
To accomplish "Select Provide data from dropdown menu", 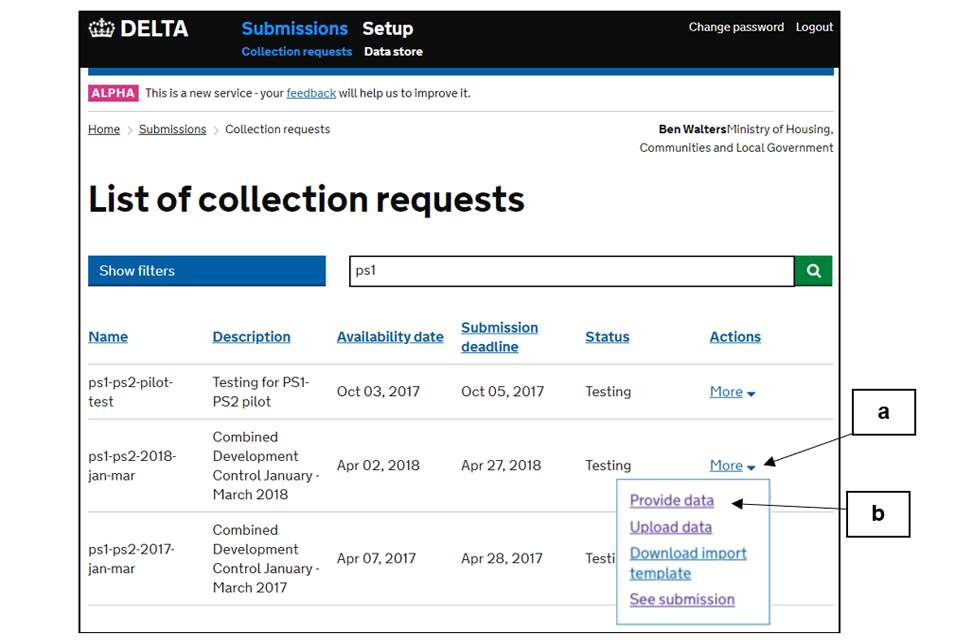I will coord(671,501).
